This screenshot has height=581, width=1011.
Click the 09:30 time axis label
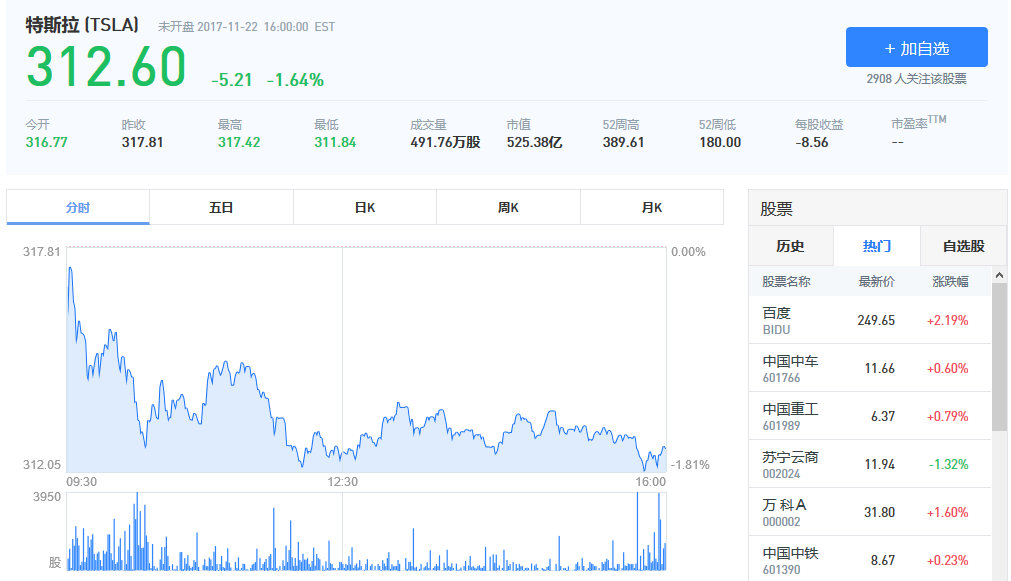click(x=82, y=482)
